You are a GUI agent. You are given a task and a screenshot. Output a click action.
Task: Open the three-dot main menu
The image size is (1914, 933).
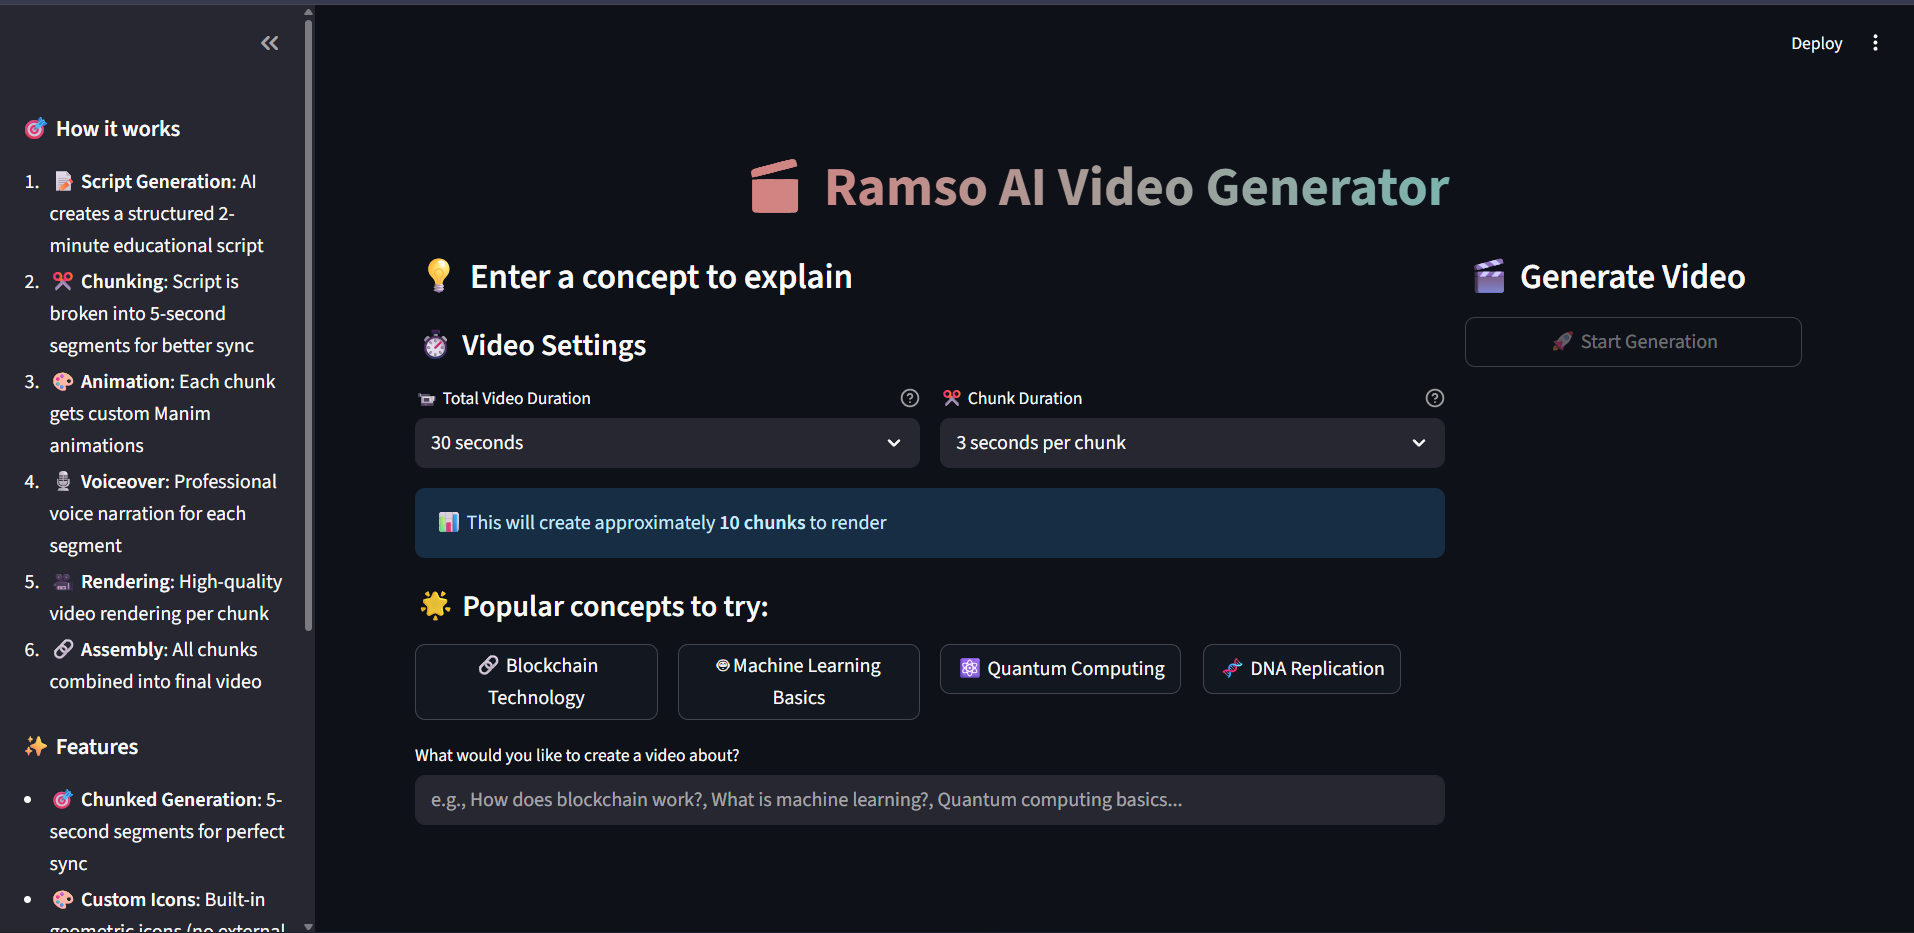(1875, 43)
